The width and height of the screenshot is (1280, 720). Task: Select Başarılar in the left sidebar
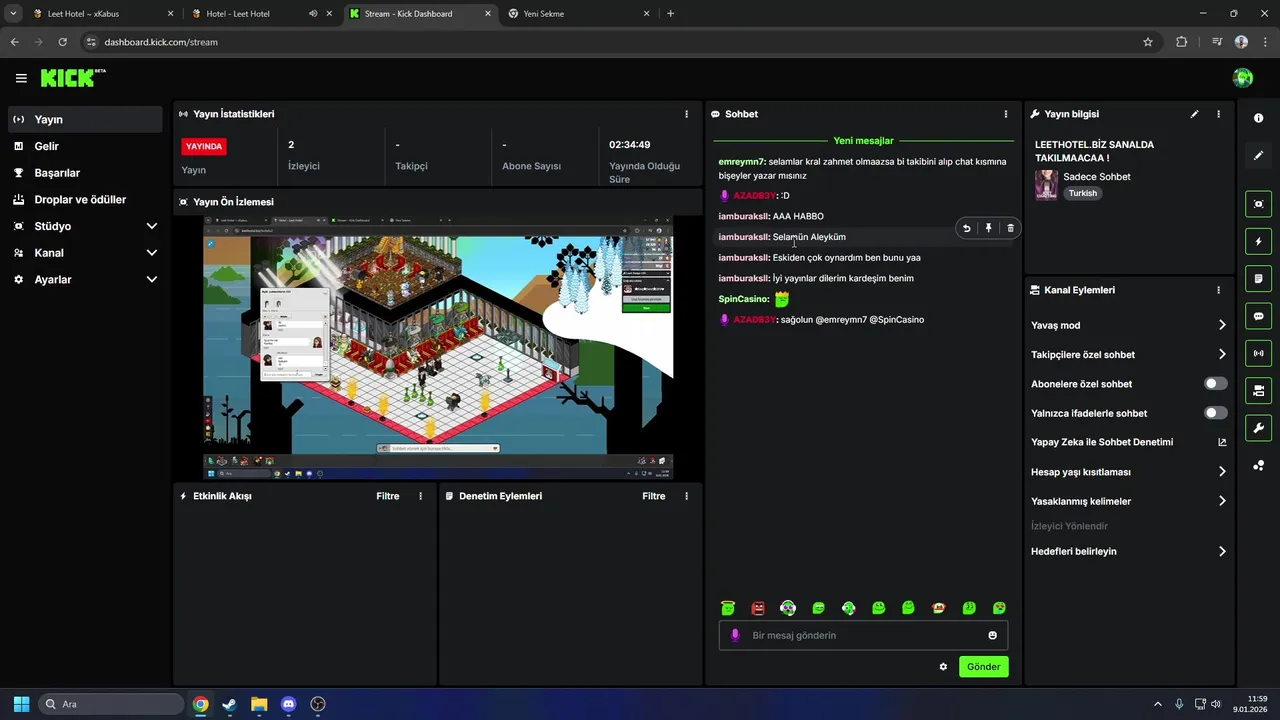(x=85, y=173)
